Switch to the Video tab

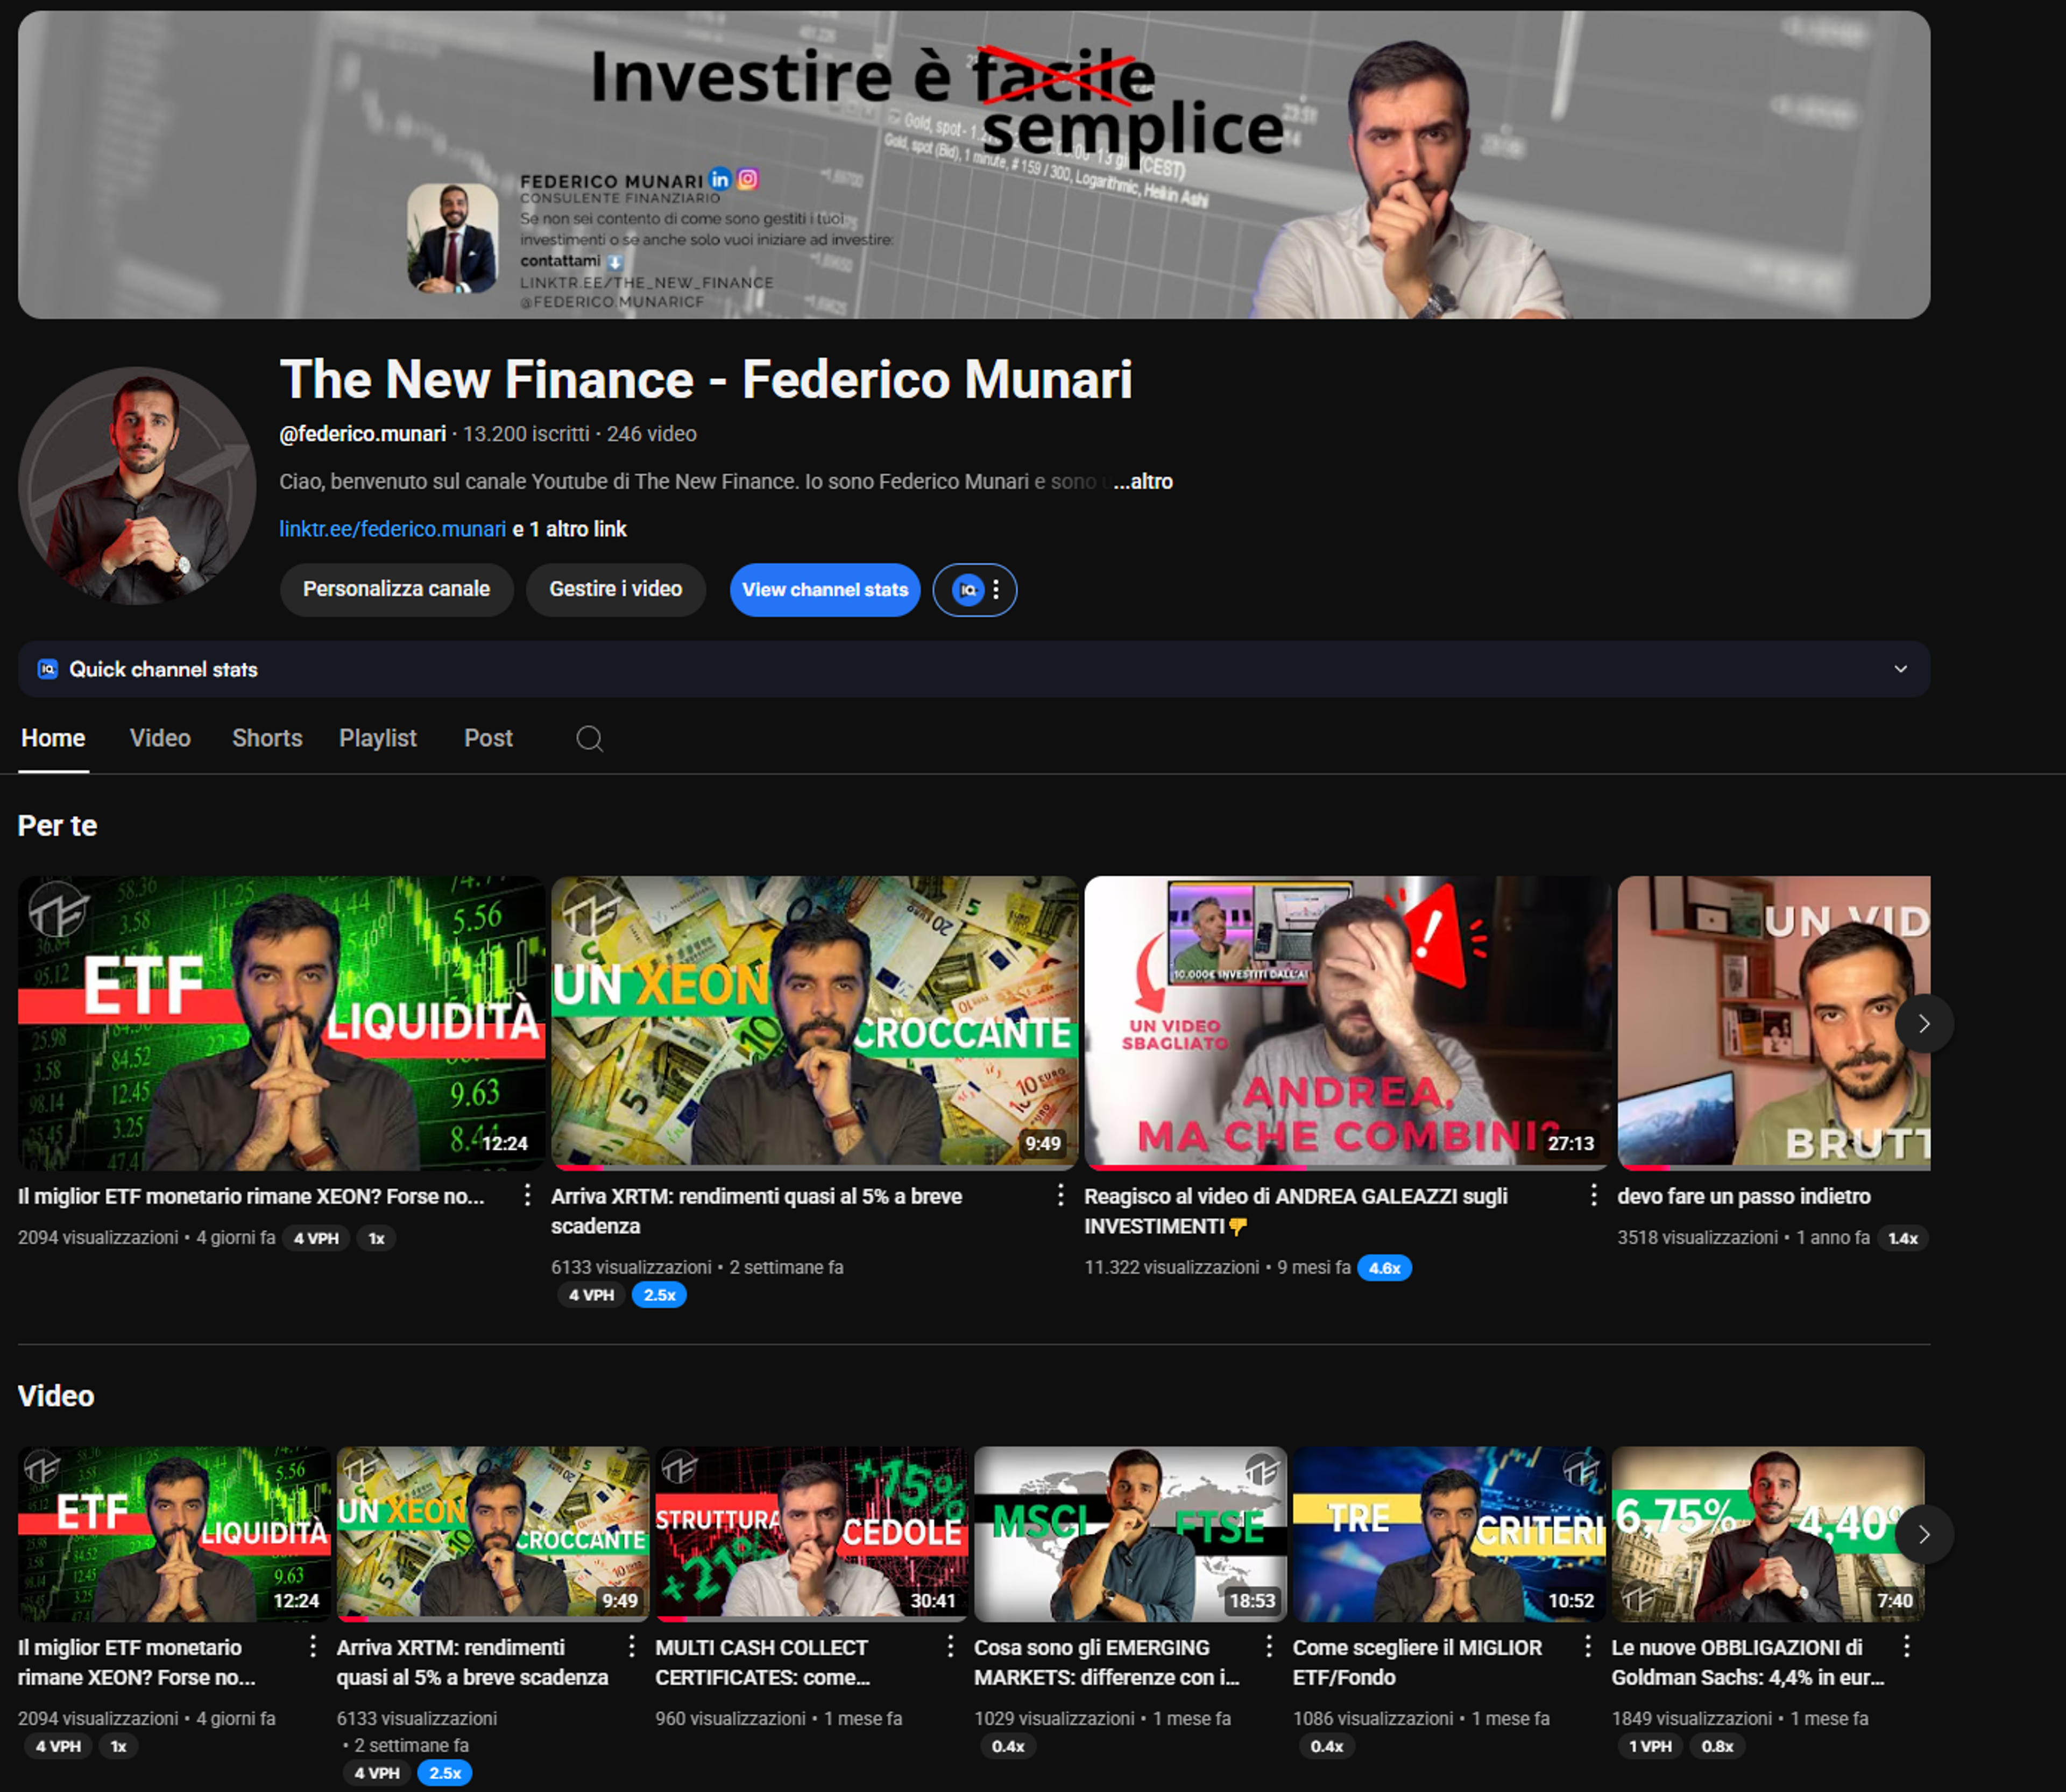point(160,738)
